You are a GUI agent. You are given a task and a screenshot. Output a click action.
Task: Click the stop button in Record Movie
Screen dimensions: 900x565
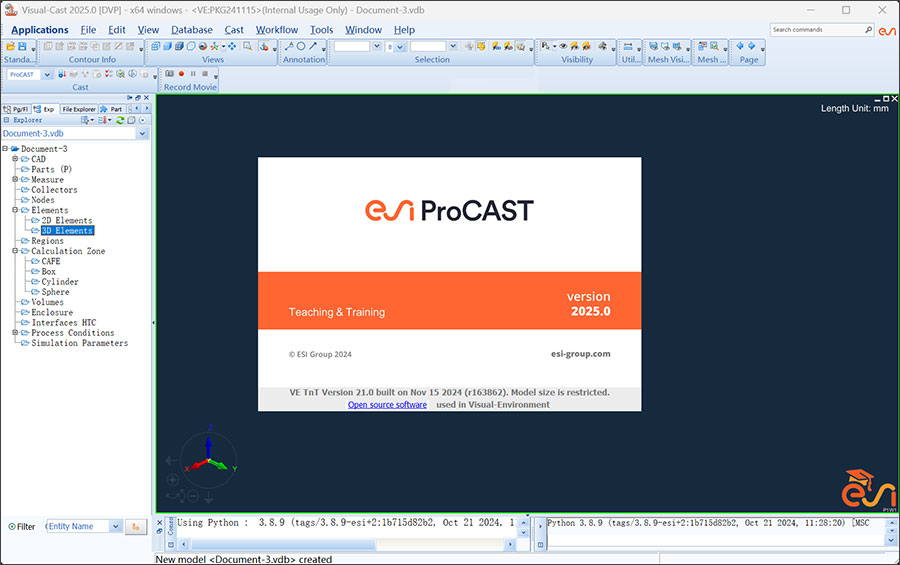pyautogui.click(x=205, y=73)
